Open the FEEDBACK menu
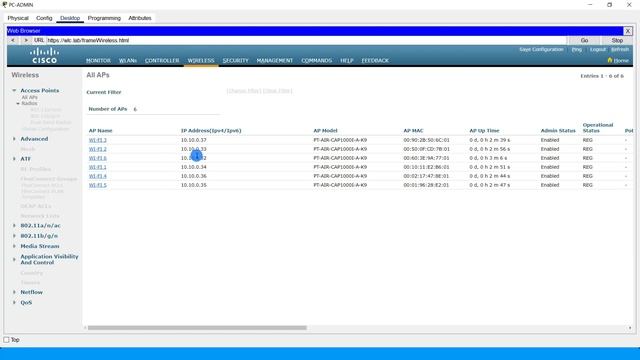This screenshot has height=360, width=640. [375, 60]
